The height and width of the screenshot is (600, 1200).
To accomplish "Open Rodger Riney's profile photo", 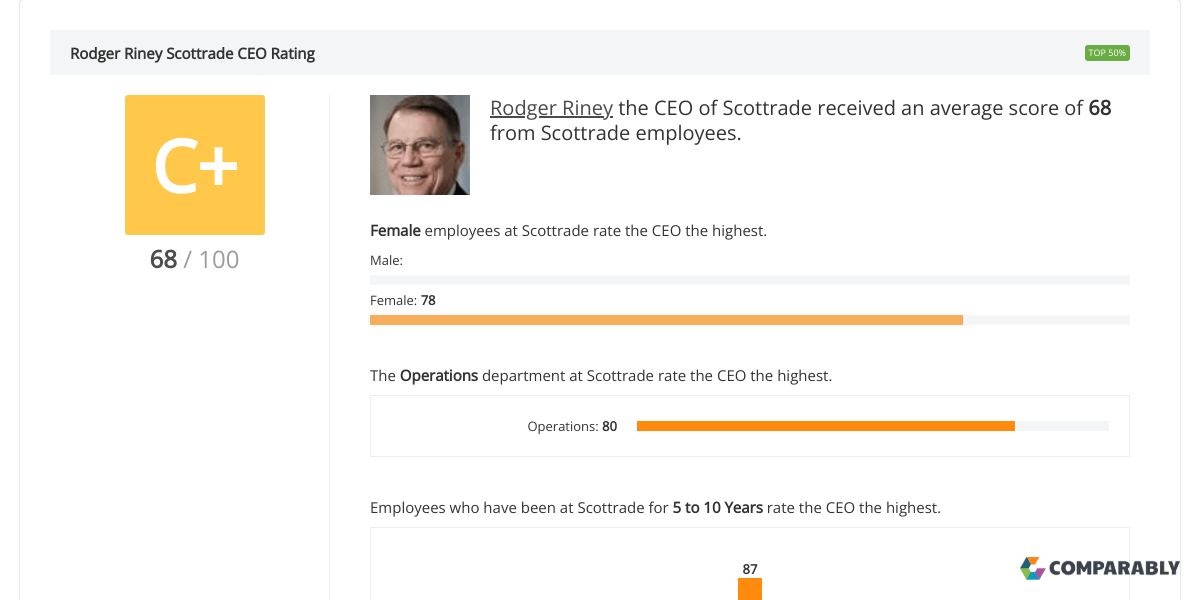I will pyautogui.click(x=420, y=145).
